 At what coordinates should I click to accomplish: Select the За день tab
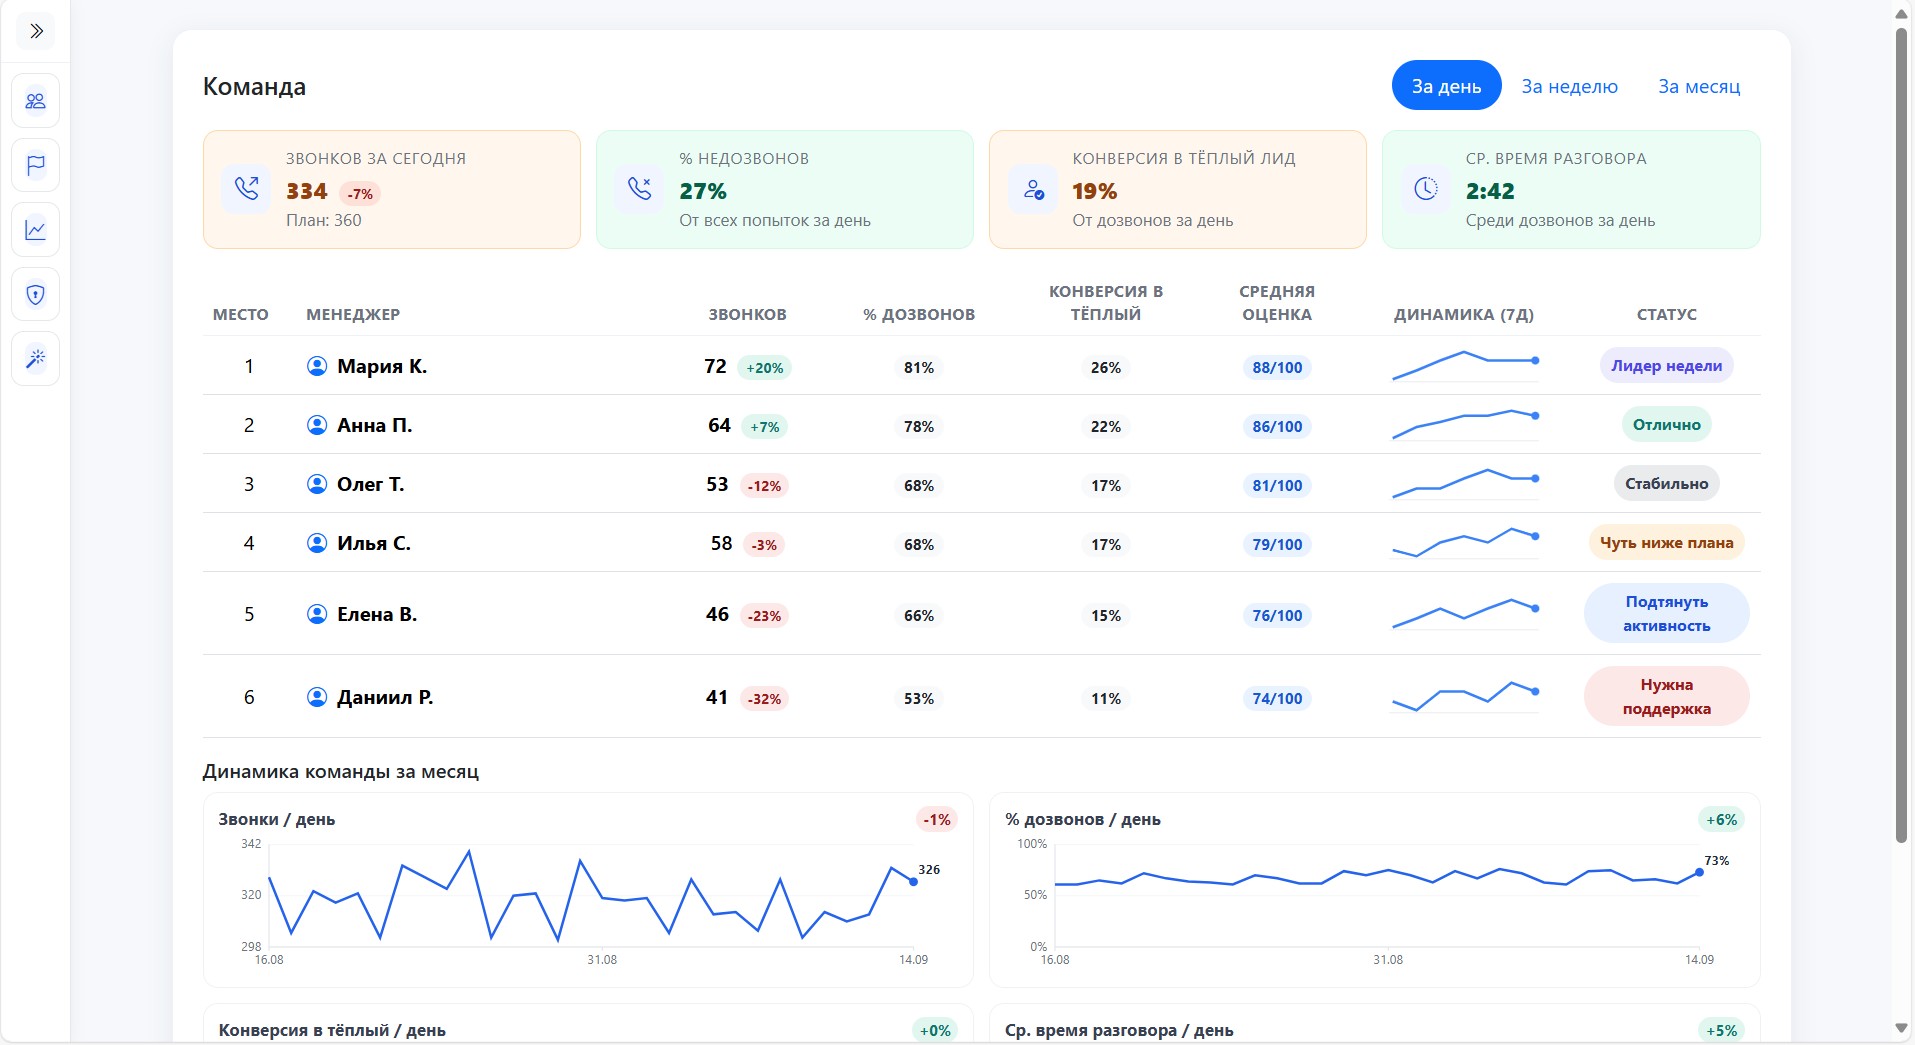click(x=1446, y=86)
